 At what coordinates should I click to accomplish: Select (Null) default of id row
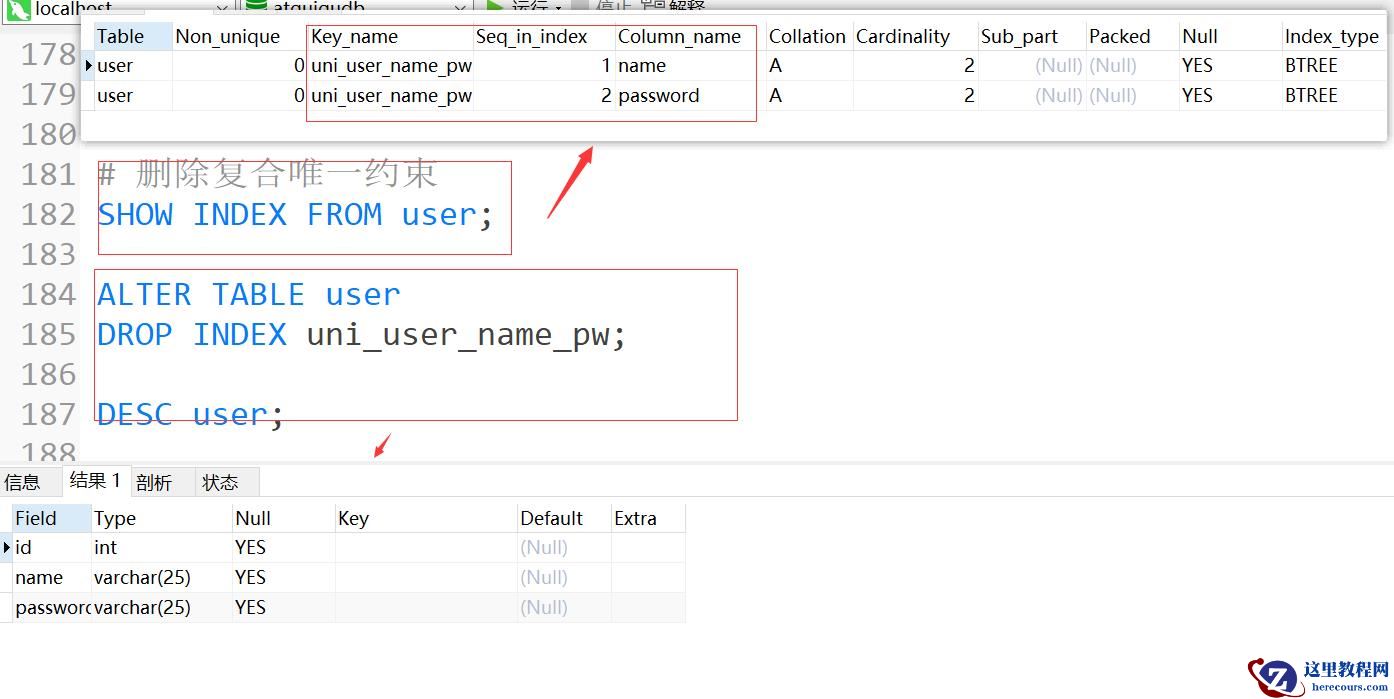click(x=564, y=547)
